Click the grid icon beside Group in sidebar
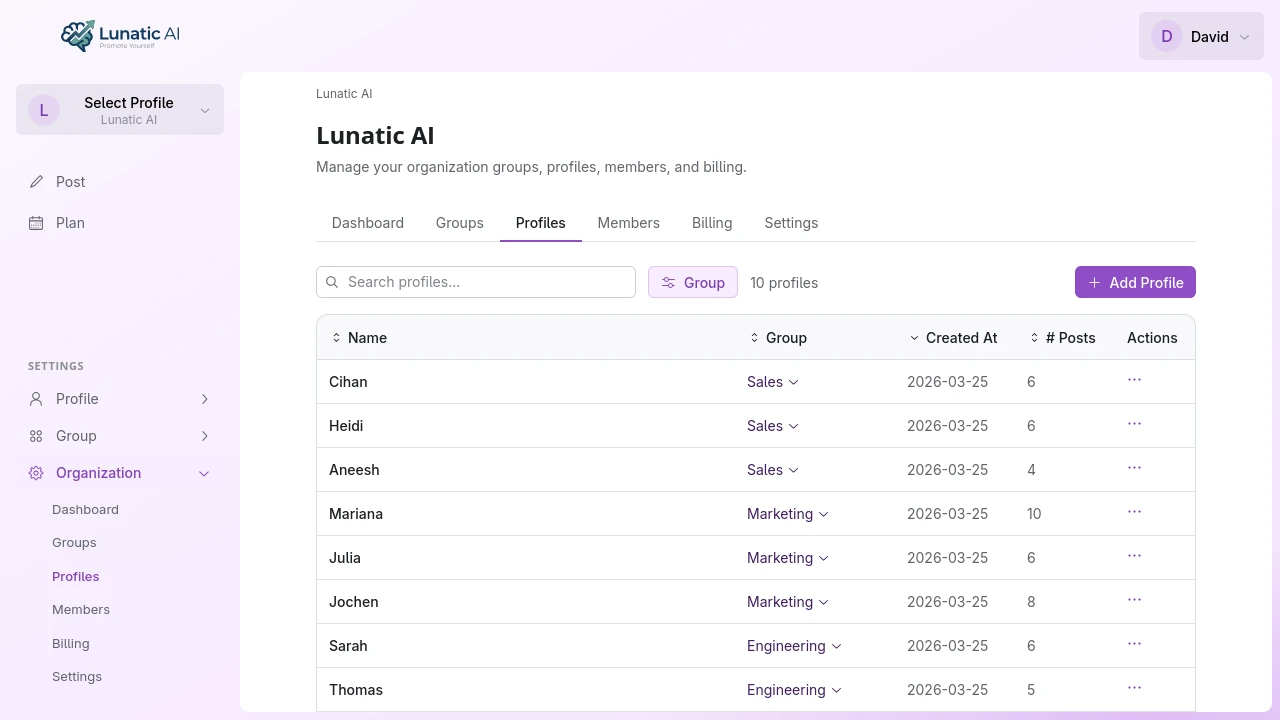Image resolution: width=1280 pixels, height=720 pixels. pos(36,436)
